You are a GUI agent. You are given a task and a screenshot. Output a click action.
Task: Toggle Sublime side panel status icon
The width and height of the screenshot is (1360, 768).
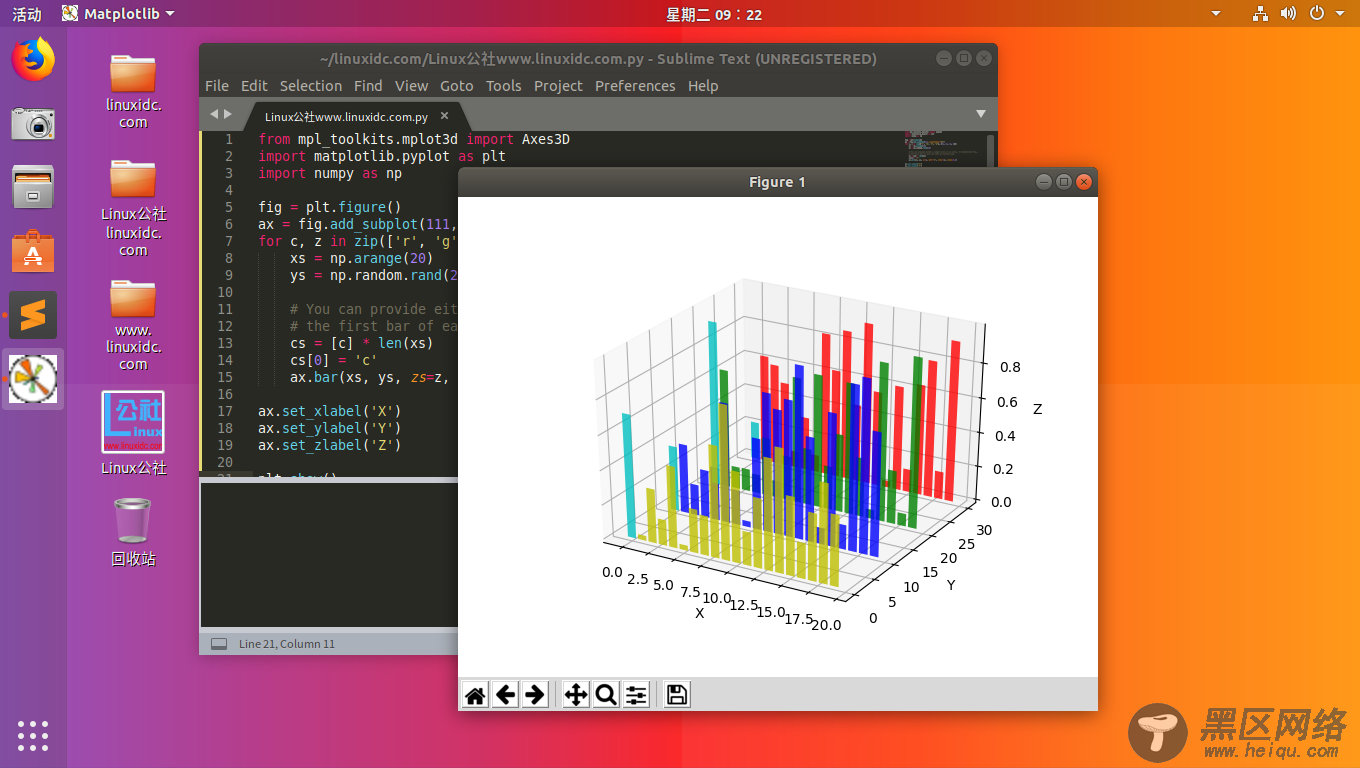tap(218, 644)
